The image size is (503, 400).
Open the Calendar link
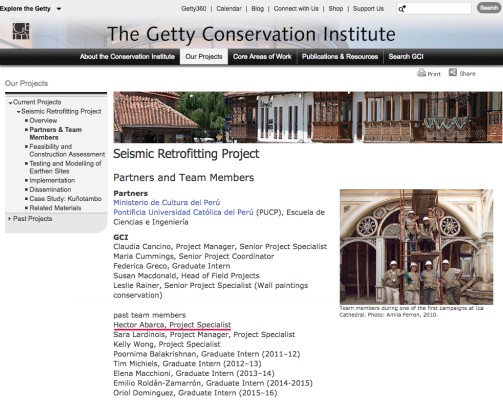tap(229, 9)
